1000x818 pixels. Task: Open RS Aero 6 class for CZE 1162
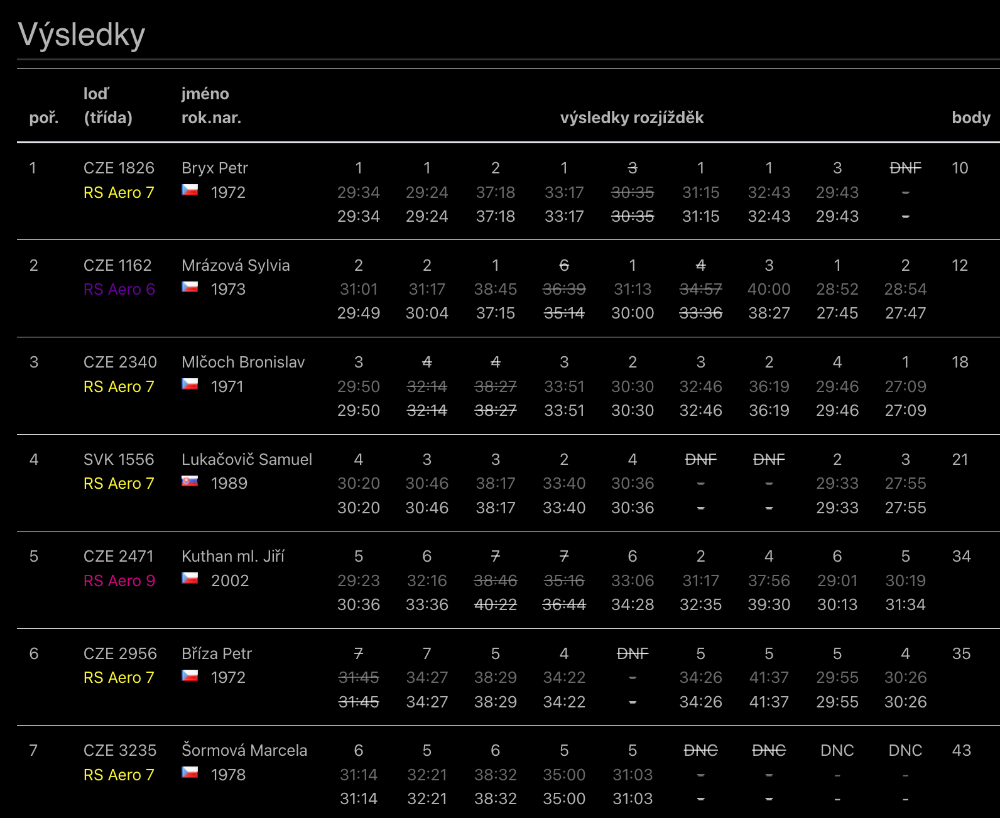(119, 289)
